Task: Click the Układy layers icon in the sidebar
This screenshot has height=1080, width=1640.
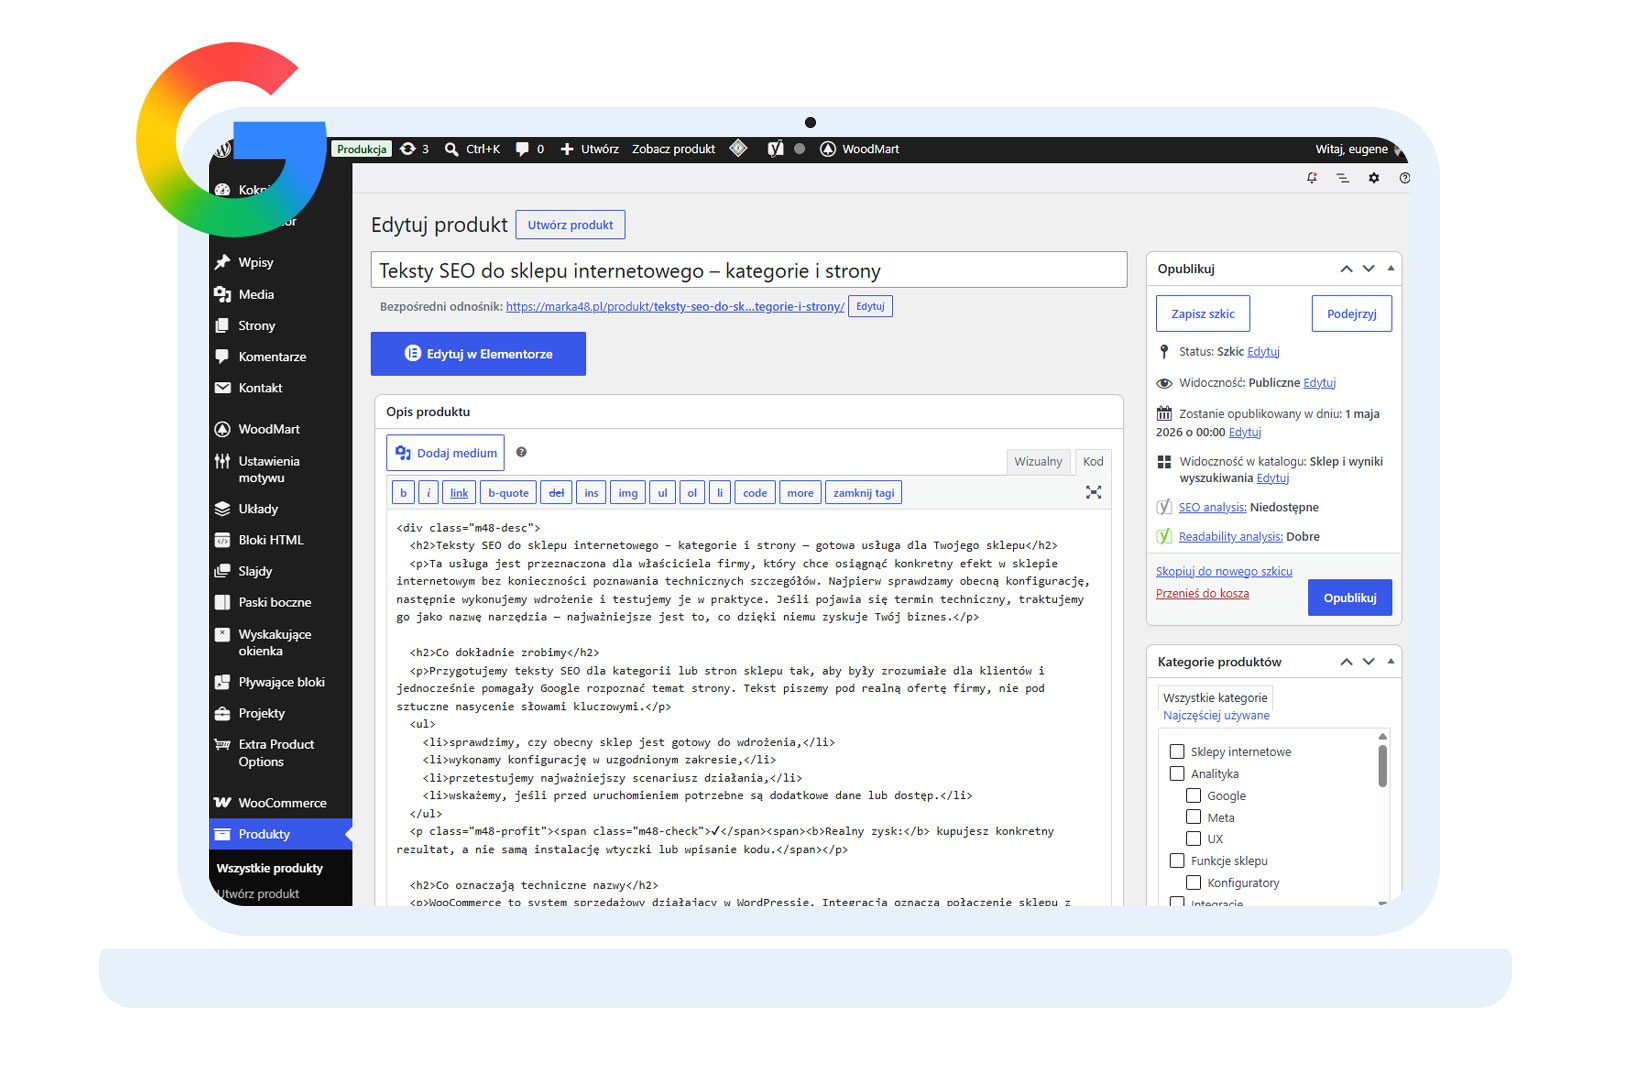Action: (x=222, y=509)
